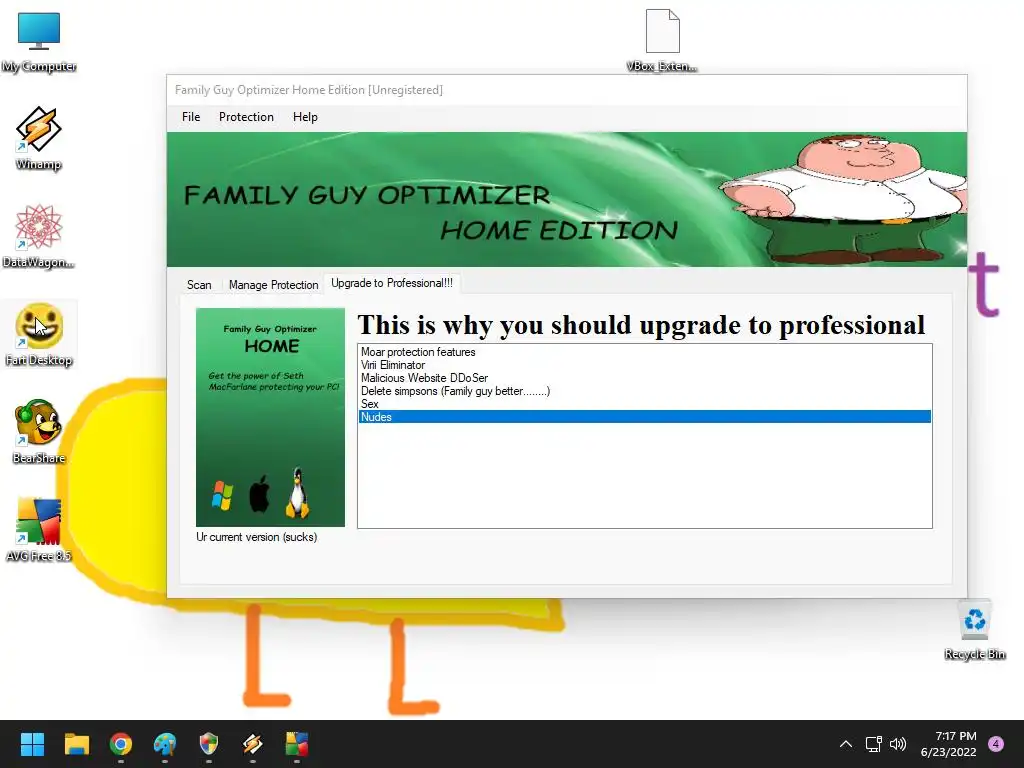The image size is (1024, 768).
Task: Select the 'Sex' list item
Action: click(645, 404)
